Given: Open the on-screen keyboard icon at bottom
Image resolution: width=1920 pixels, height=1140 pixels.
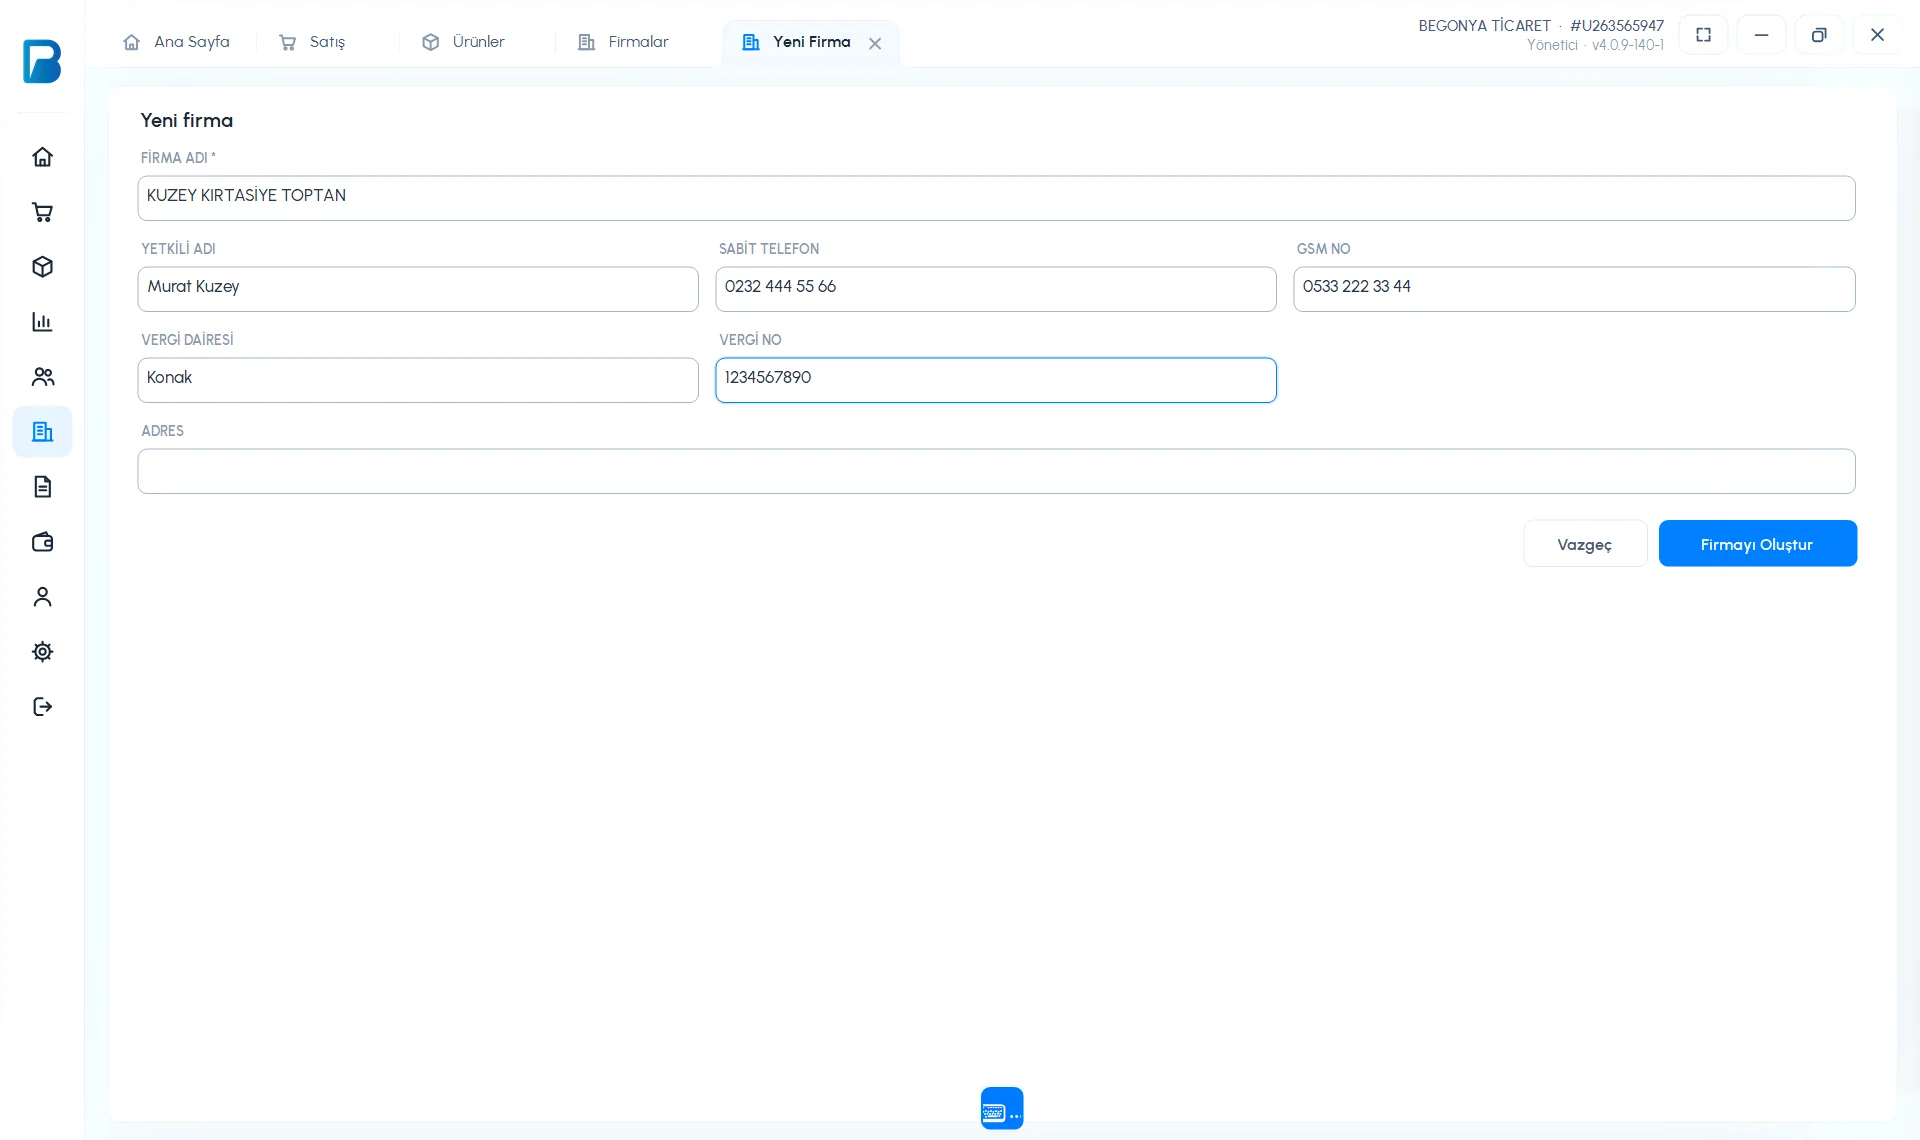Looking at the screenshot, I should click(1002, 1108).
